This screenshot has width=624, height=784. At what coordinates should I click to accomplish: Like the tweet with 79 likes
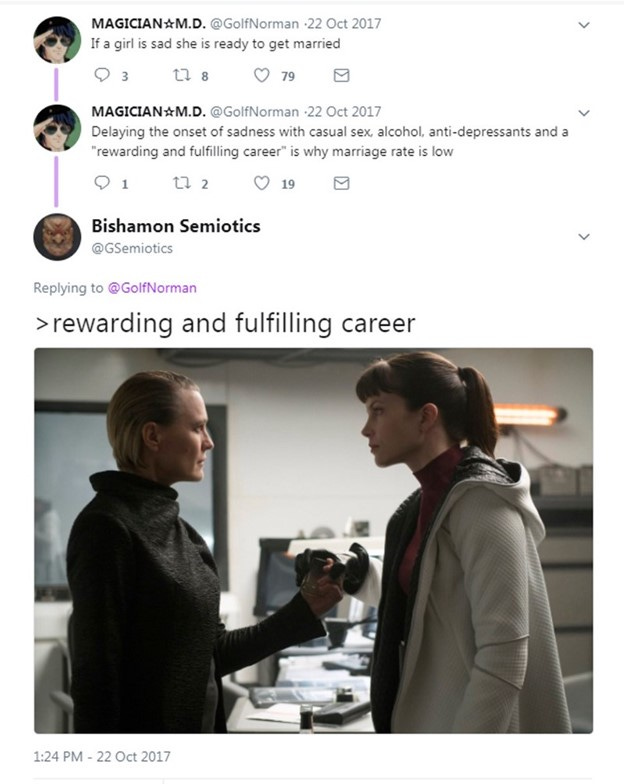tap(262, 75)
